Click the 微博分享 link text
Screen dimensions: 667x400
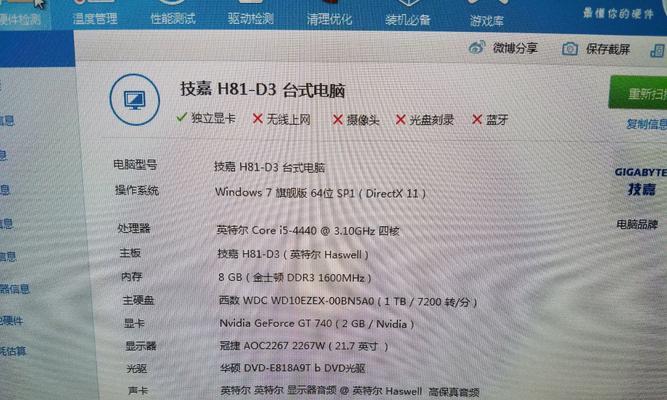515,48
